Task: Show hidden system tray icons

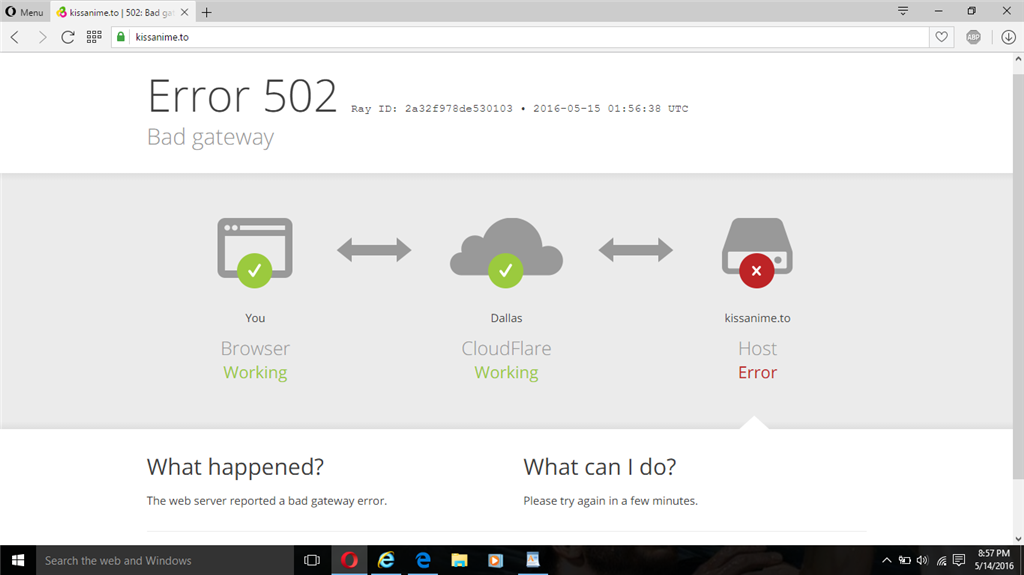Action: [x=886, y=561]
